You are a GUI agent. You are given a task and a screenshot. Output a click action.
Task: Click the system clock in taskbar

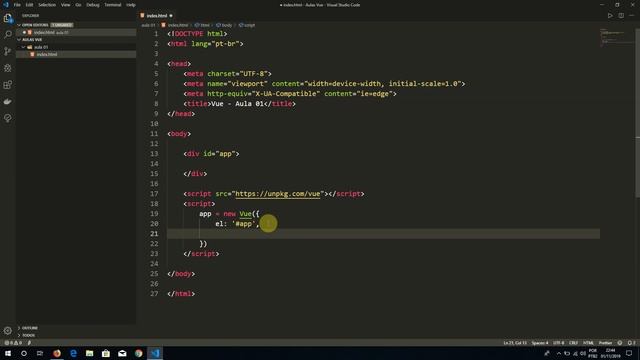[610, 353]
